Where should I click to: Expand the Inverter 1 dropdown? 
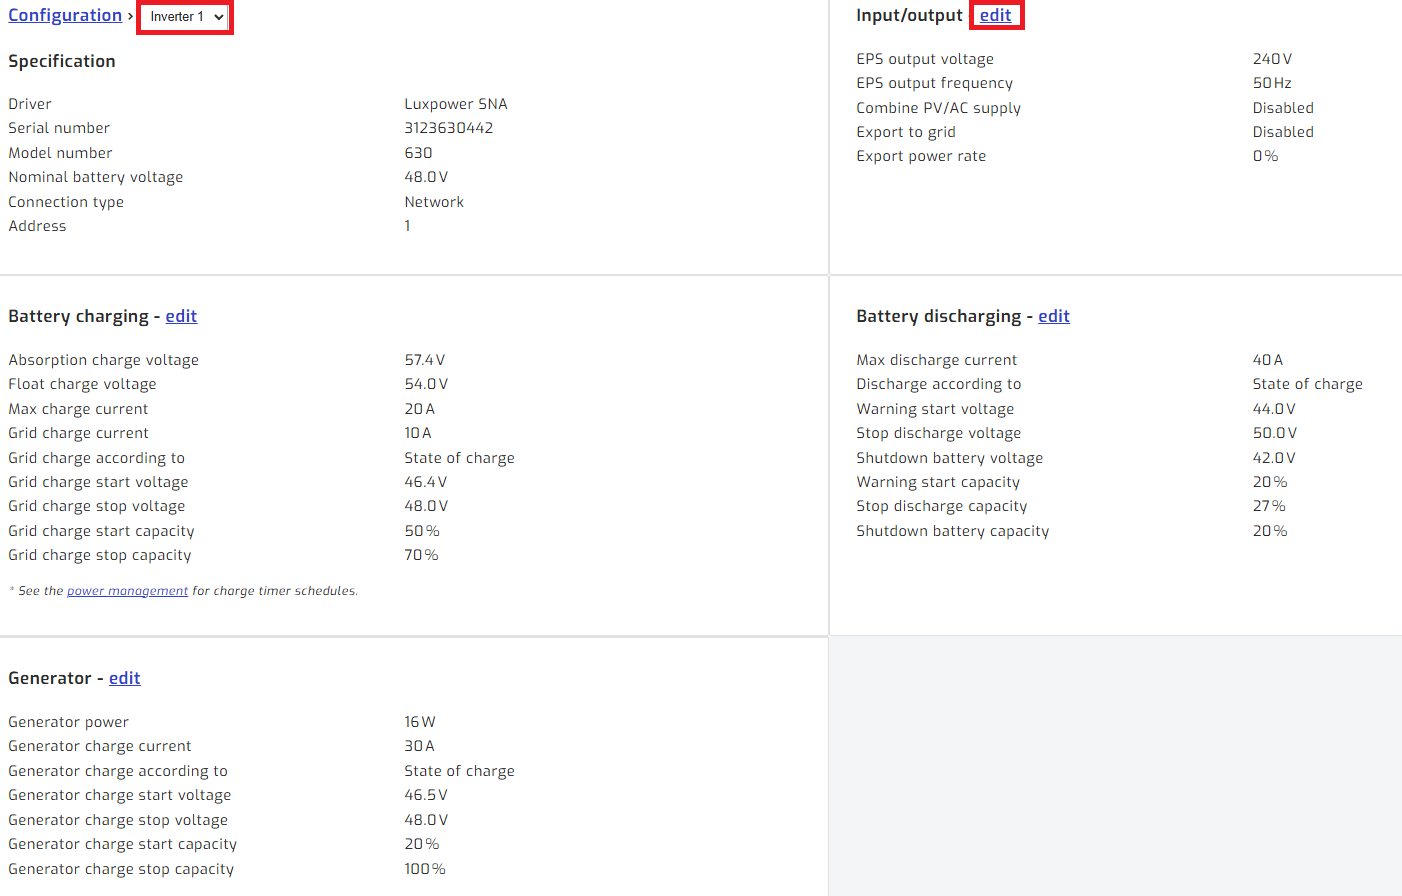click(186, 17)
